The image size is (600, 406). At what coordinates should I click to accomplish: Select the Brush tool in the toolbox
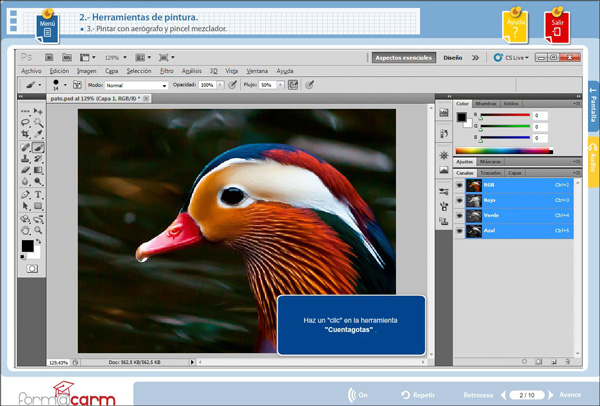point(39,147)
